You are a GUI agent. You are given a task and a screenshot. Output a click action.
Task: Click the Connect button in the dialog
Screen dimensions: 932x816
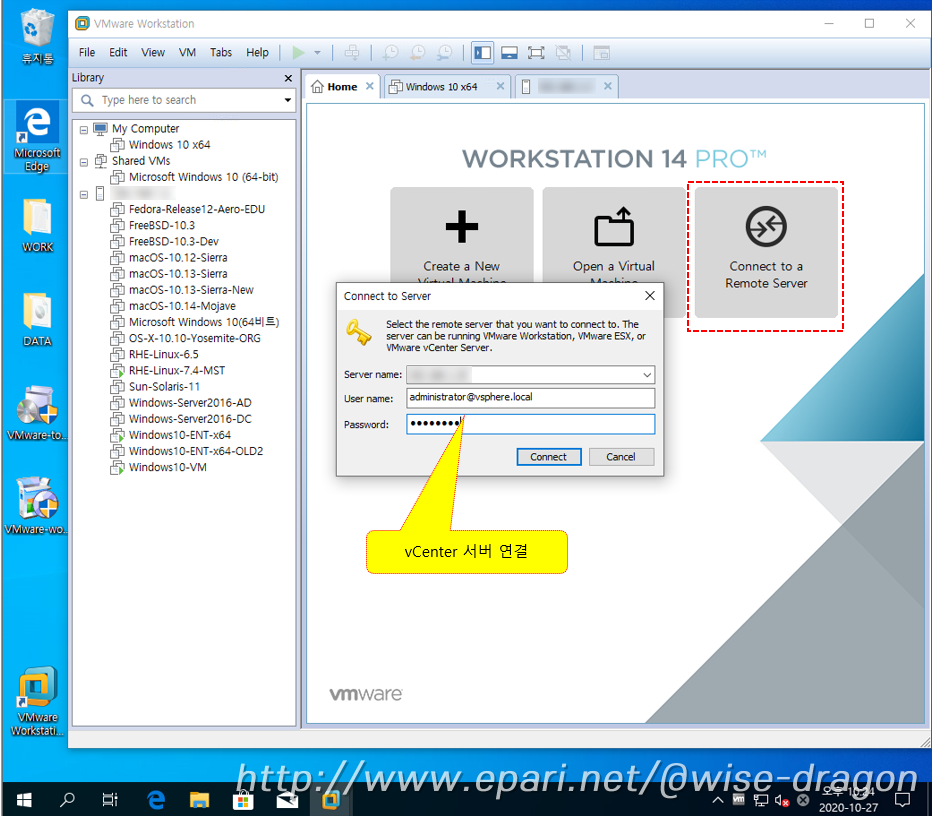coord(549,457)
